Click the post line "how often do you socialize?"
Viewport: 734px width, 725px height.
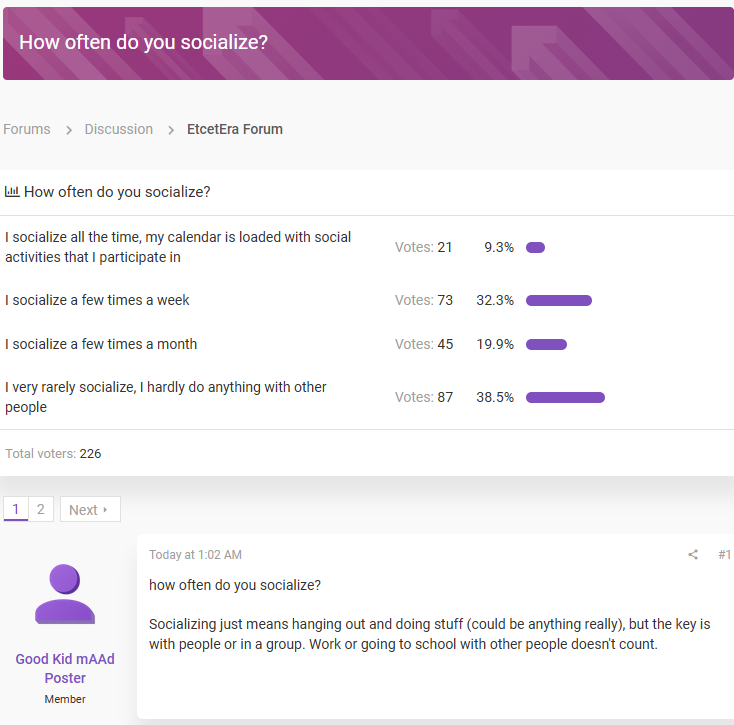(x=235, y=585)
